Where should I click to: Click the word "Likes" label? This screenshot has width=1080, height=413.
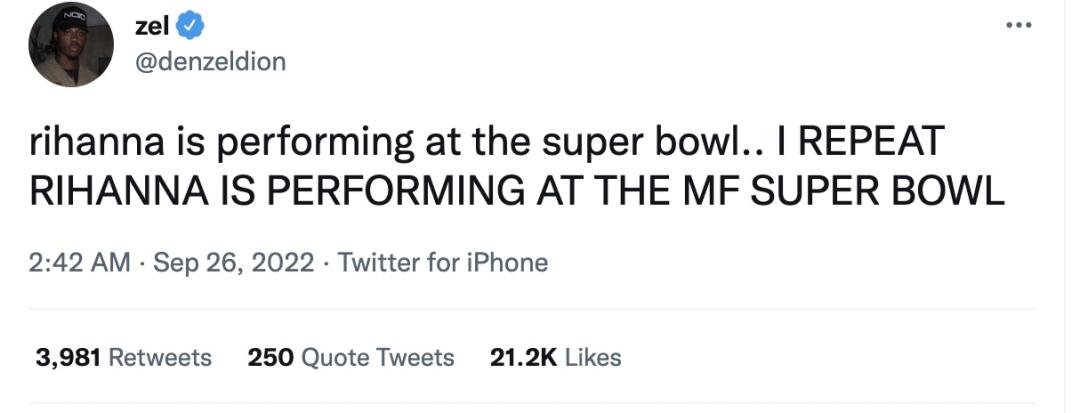tap(593, 357)
